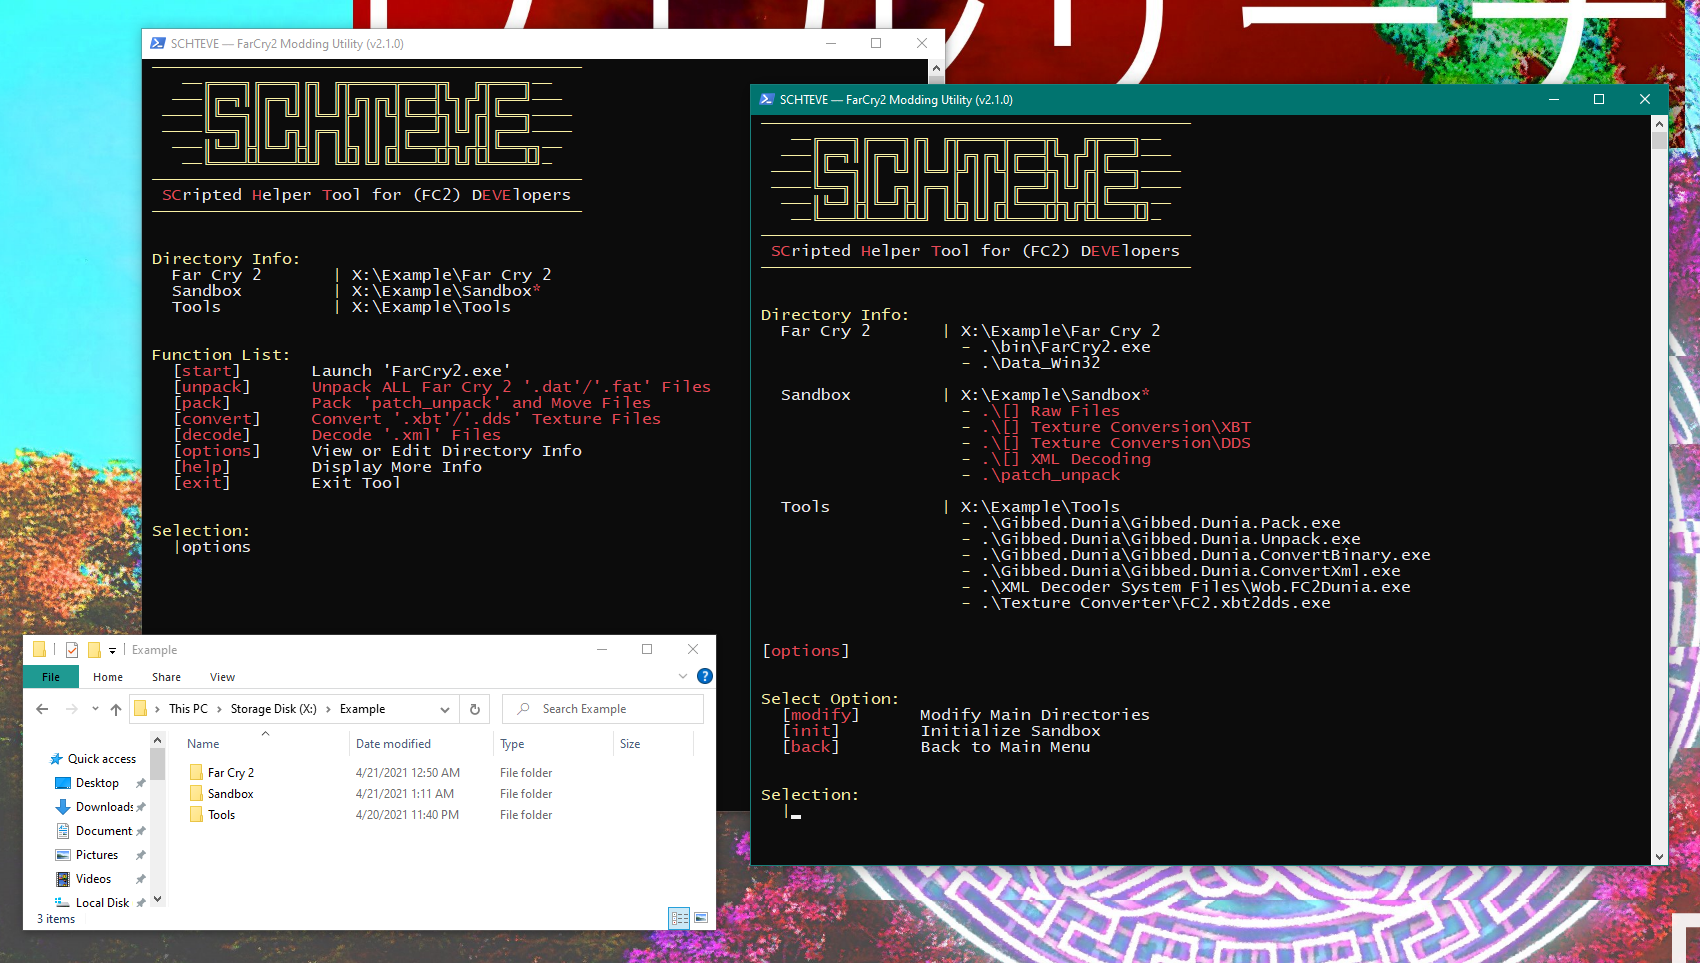Open Storage Disk (X:) from the breadcrumb

272,709
